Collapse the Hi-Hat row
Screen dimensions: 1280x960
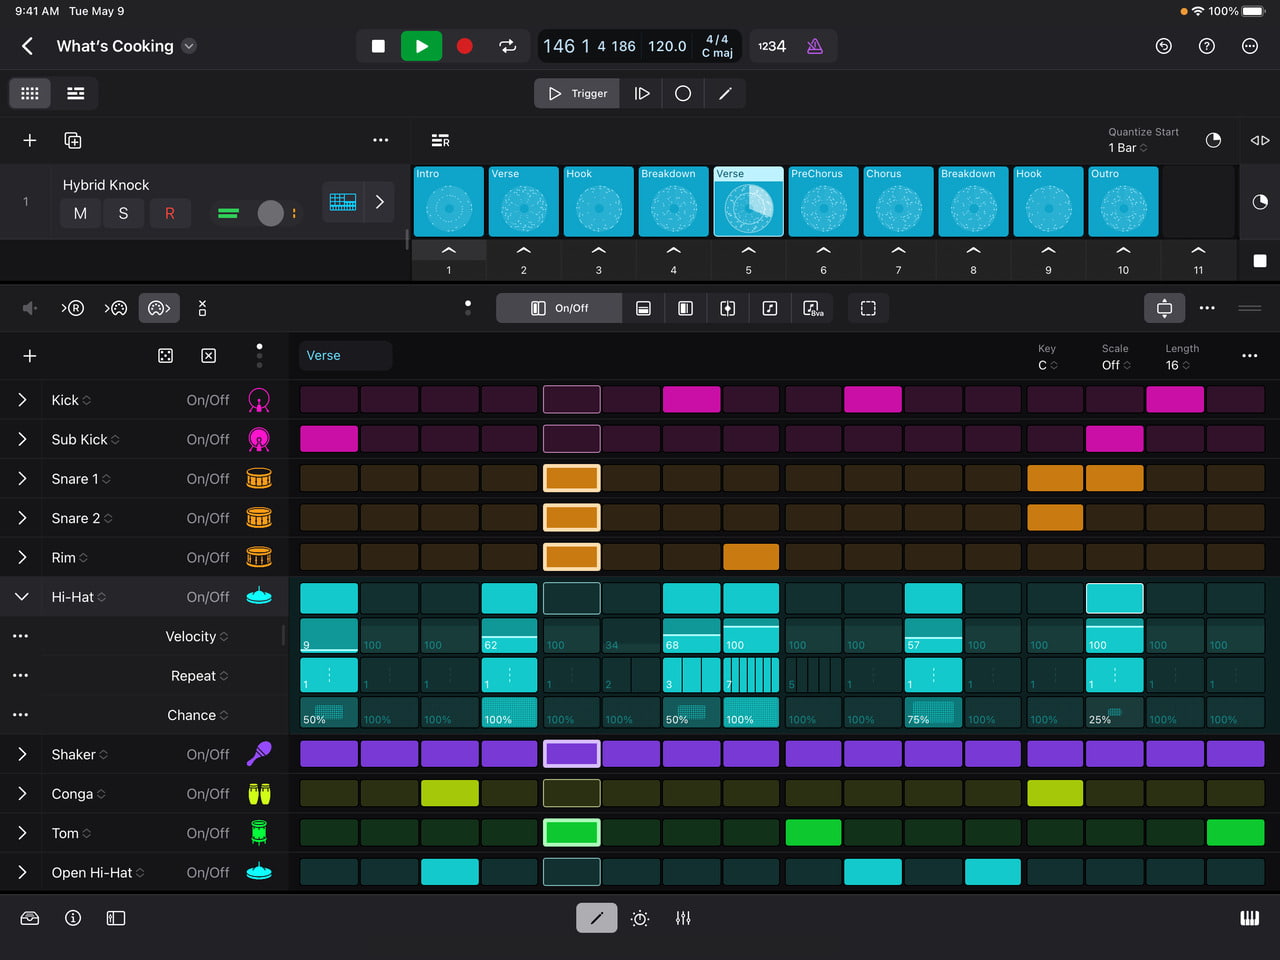tap(21, 597)
